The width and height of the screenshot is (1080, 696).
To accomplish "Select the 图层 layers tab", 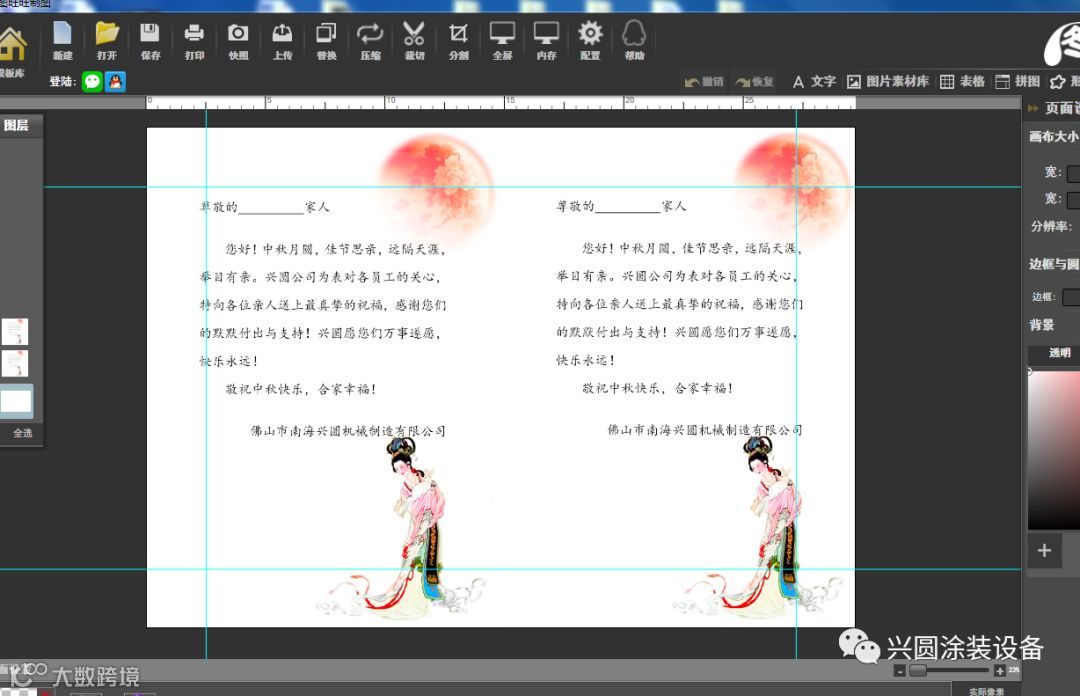I will coord(17,125).
